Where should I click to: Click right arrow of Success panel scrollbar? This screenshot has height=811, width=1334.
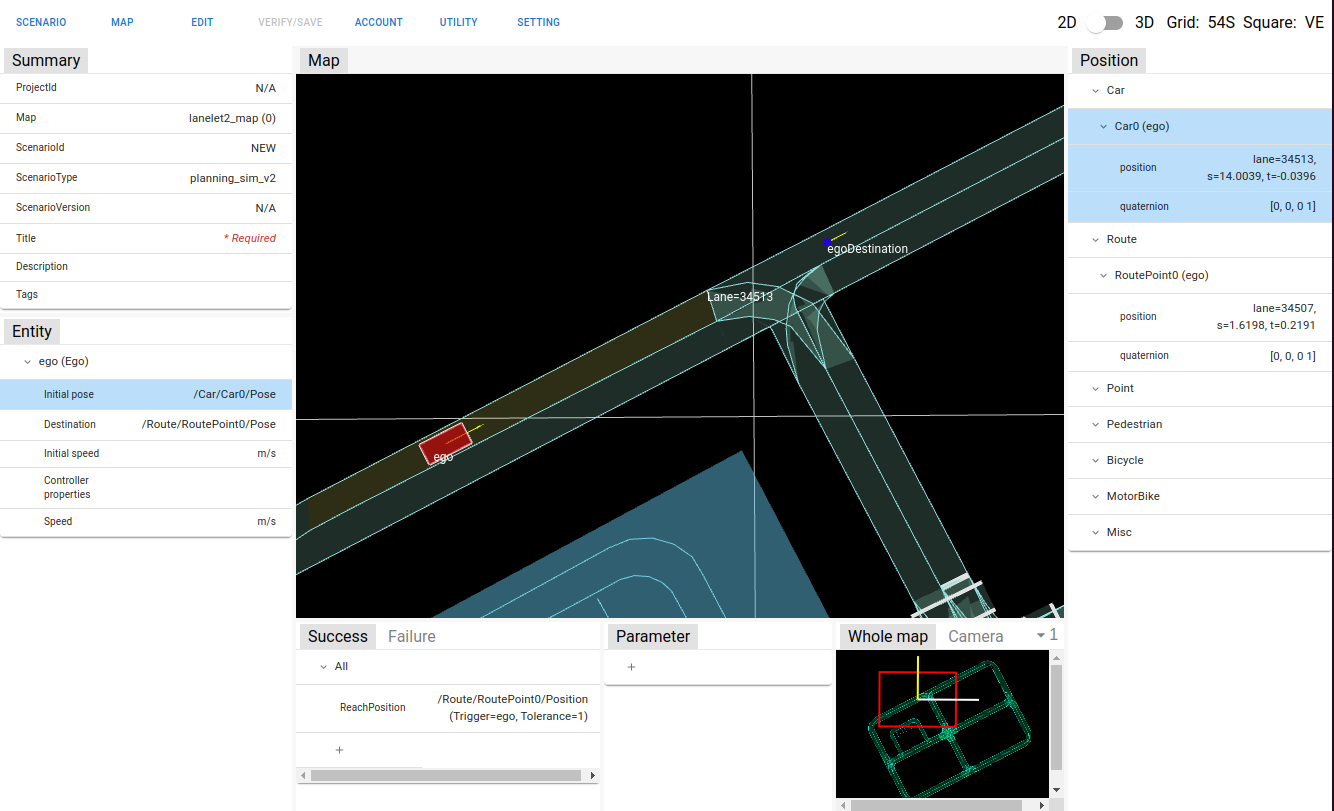click(592, 776)
